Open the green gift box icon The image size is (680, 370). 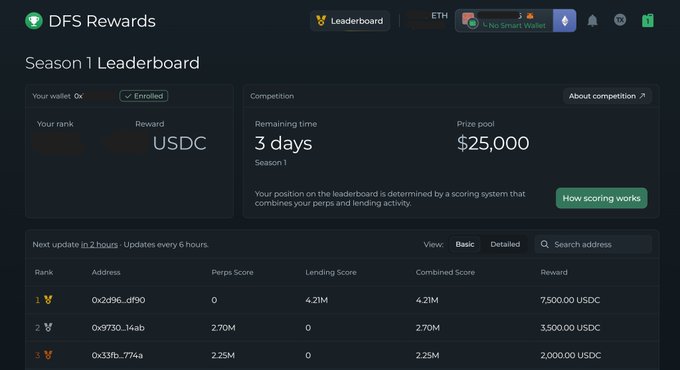pos(647,20)
